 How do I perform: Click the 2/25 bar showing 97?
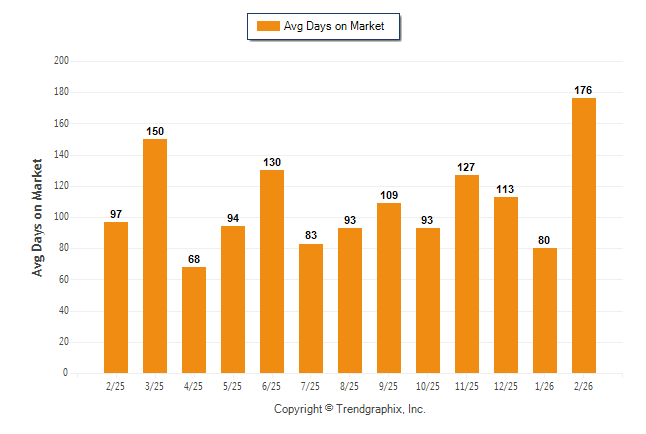[116, 297]
